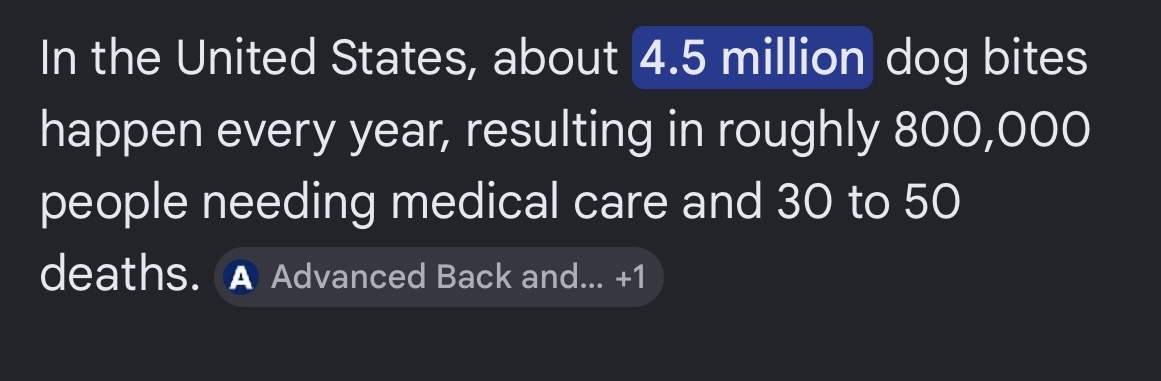Click the +1 additional sources indicator
Image resolution: width=1161 pixels, height=381 pixels.
(630, 277)
